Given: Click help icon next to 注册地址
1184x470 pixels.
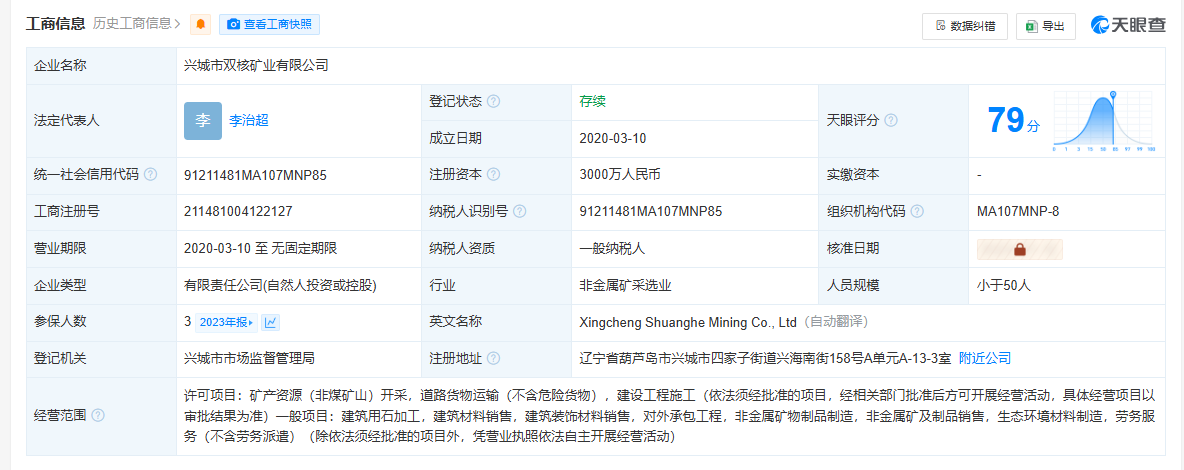Looking at the screenshot, I should 493,358.
